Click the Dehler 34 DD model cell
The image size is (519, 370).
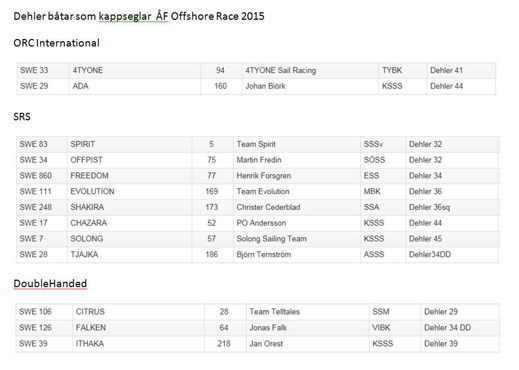(x=460, y=328)
